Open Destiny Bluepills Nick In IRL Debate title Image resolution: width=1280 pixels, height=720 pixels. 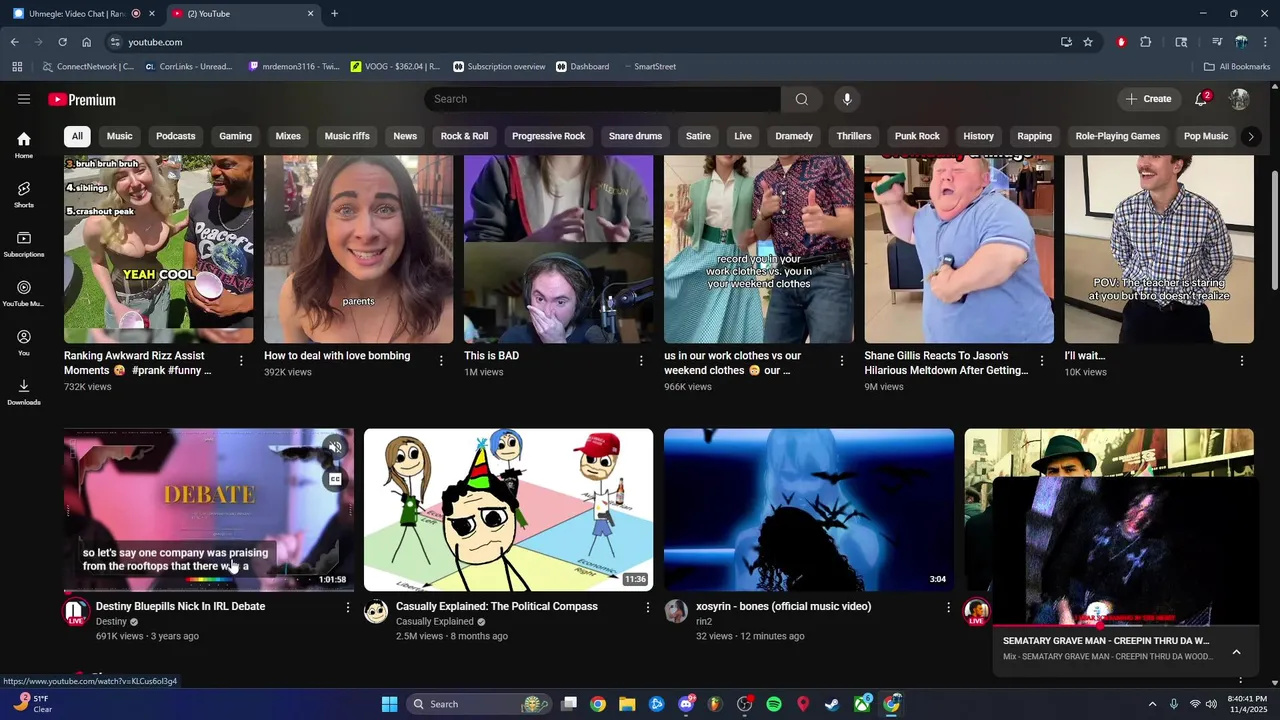click(x=180, y=606)
